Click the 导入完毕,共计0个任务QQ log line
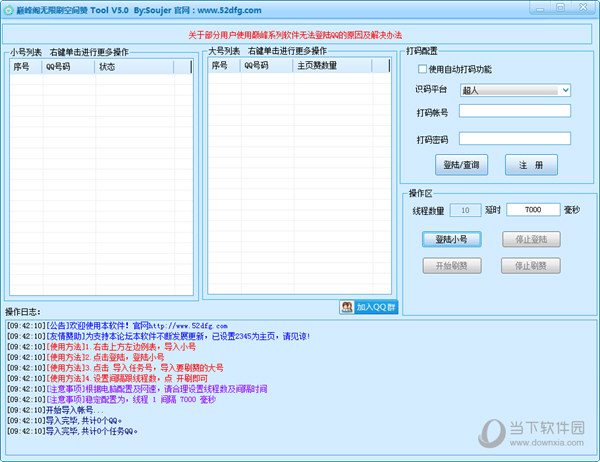600x462 pixels. coord(72,431)
